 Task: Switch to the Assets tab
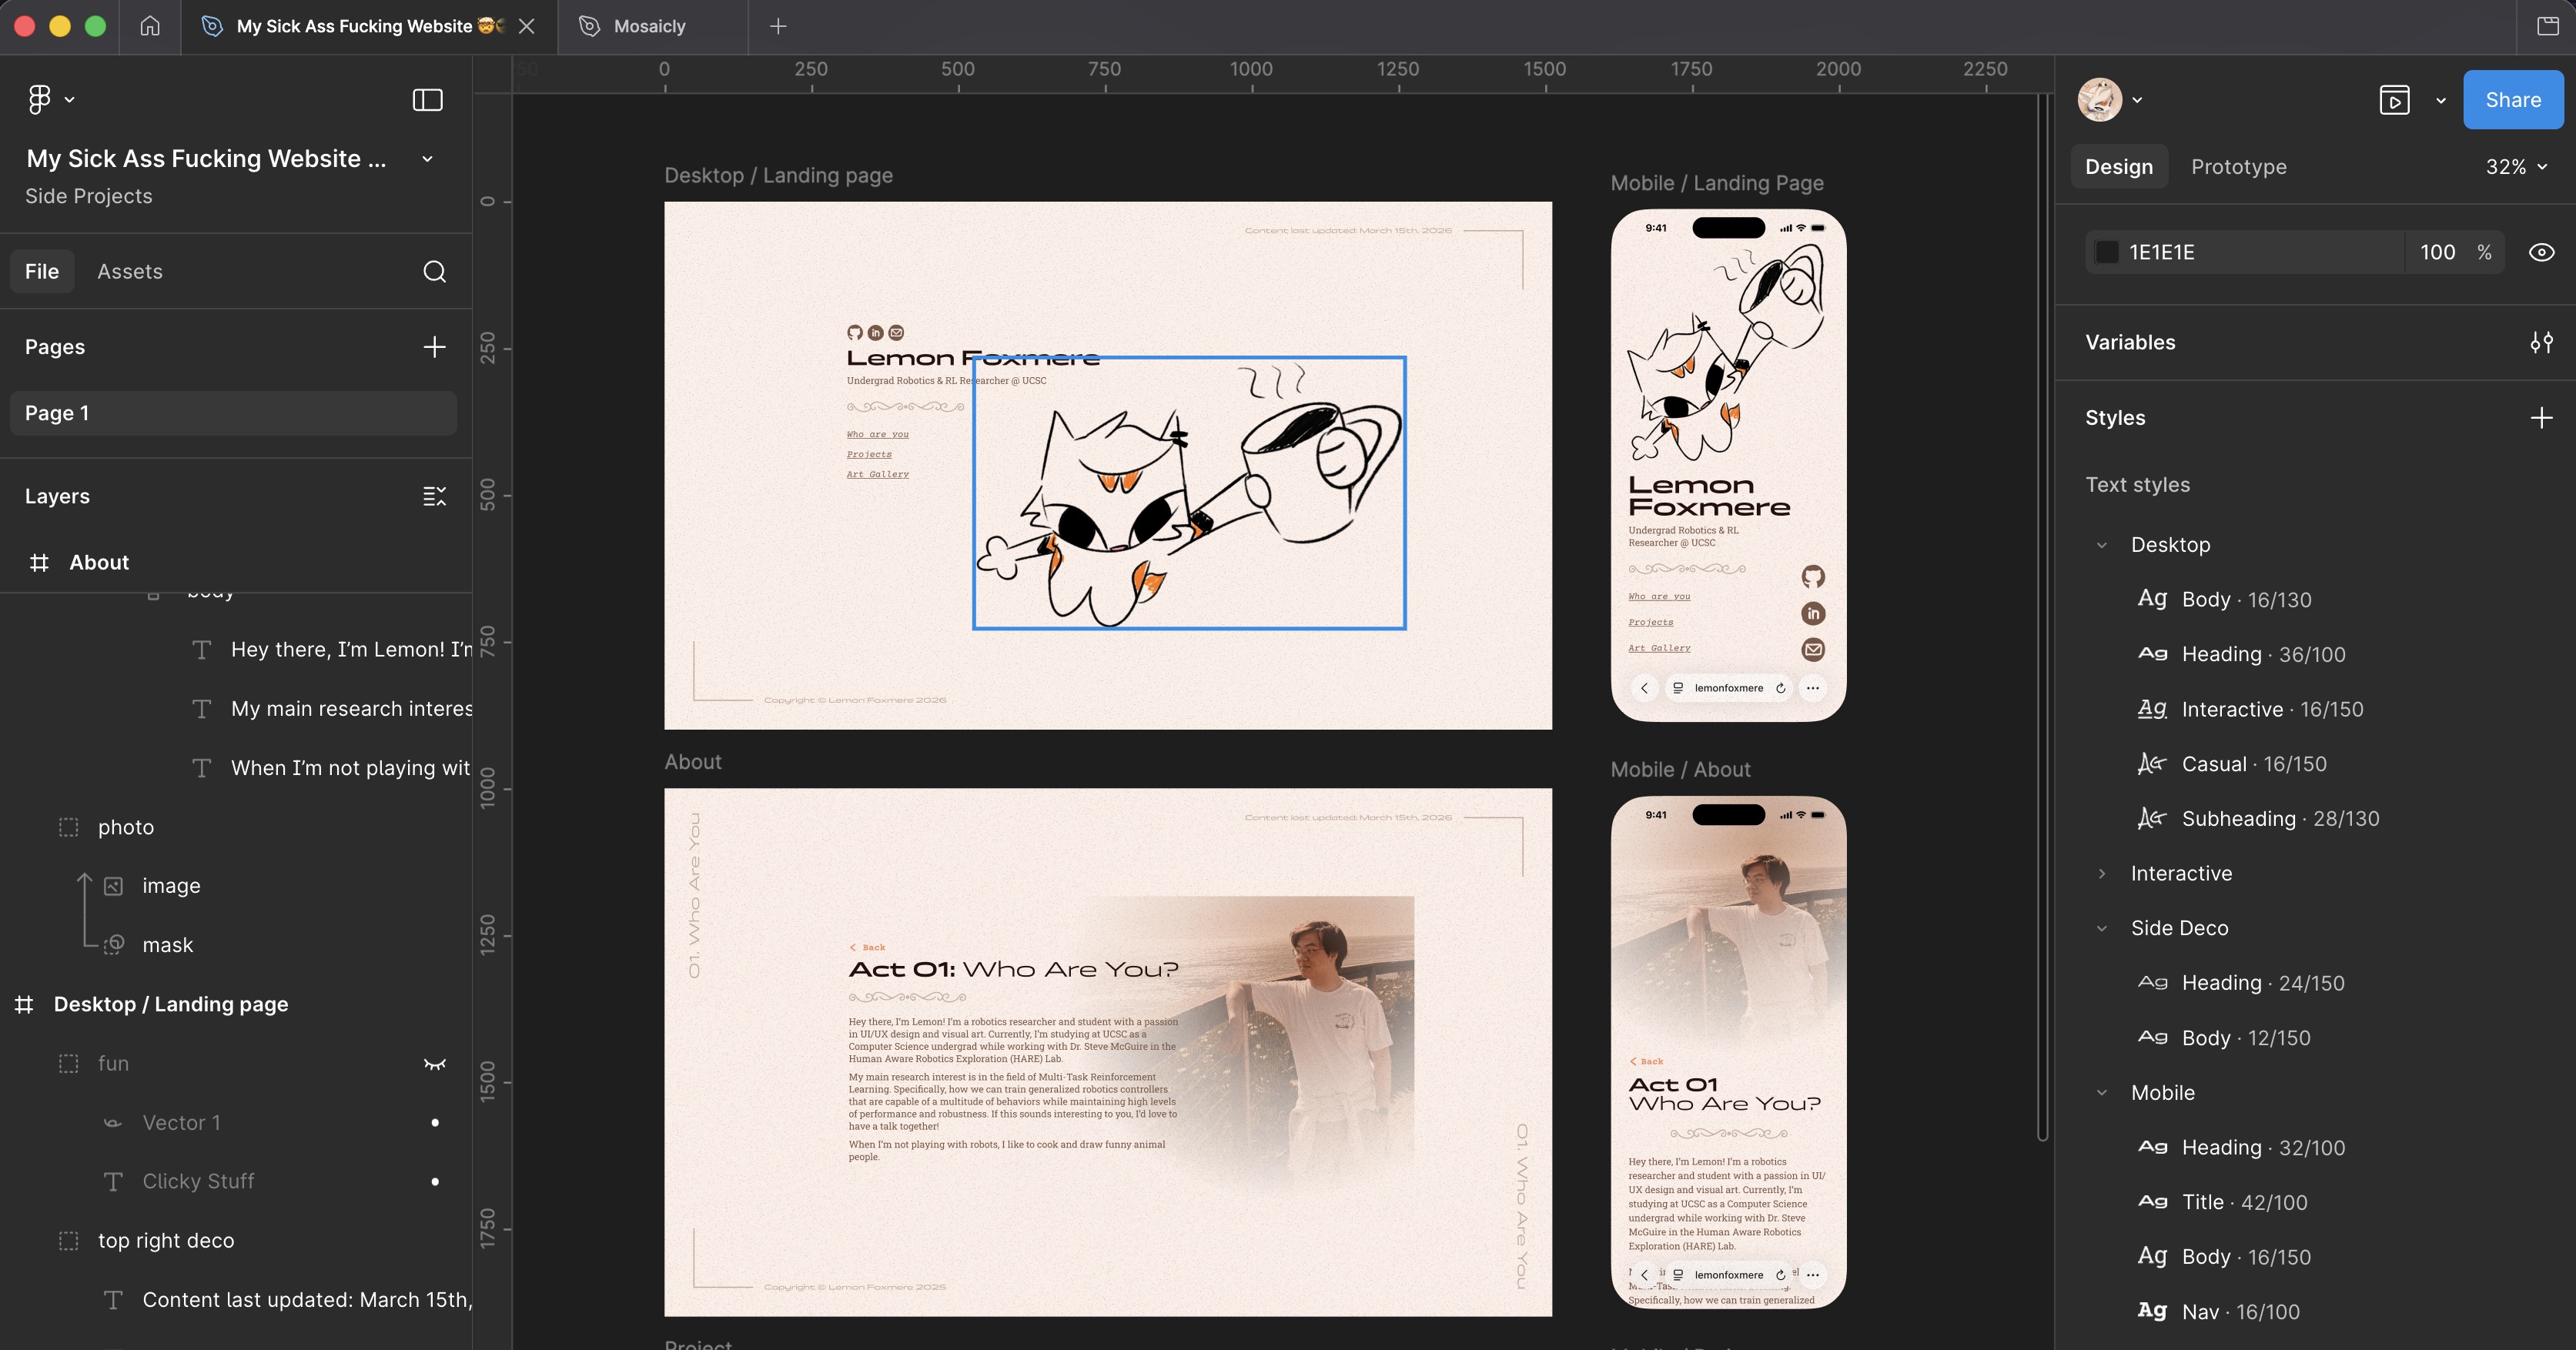129,271
